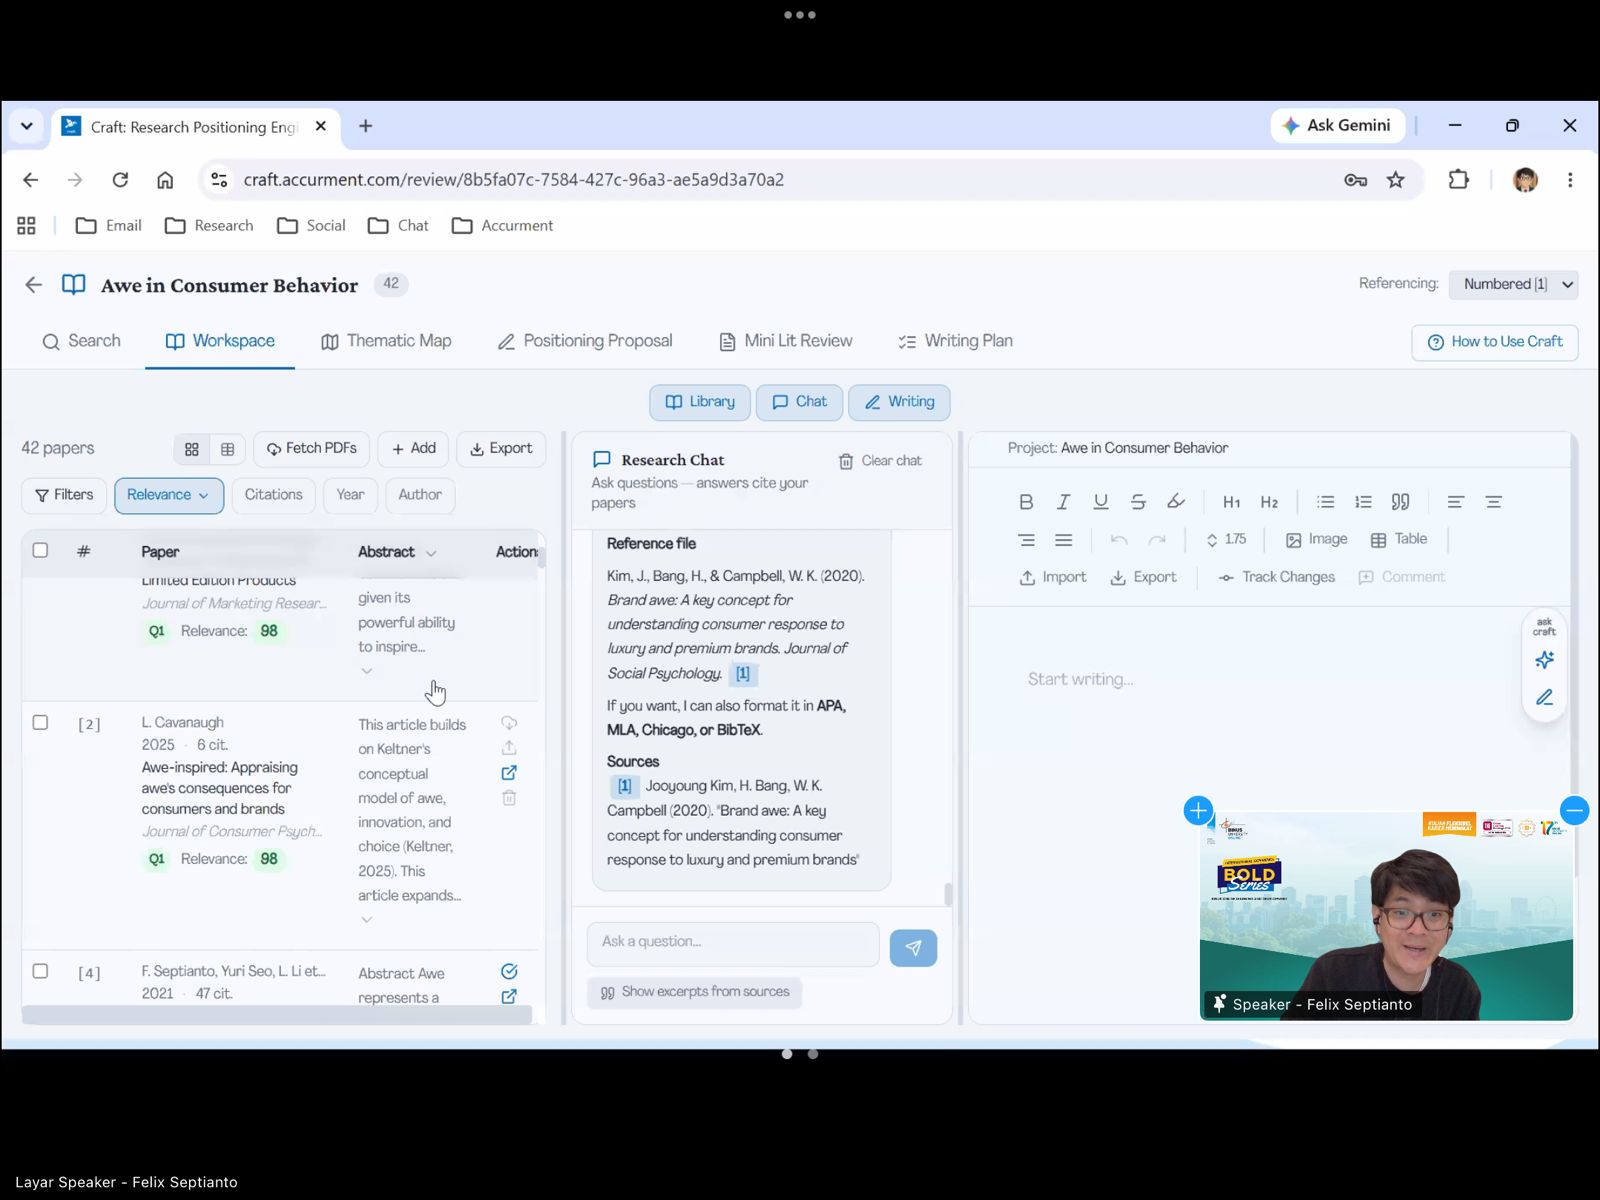1600x1200 pixels.
Task: Apply bold formatting in the writing editor
Action: click(1025, 502)
